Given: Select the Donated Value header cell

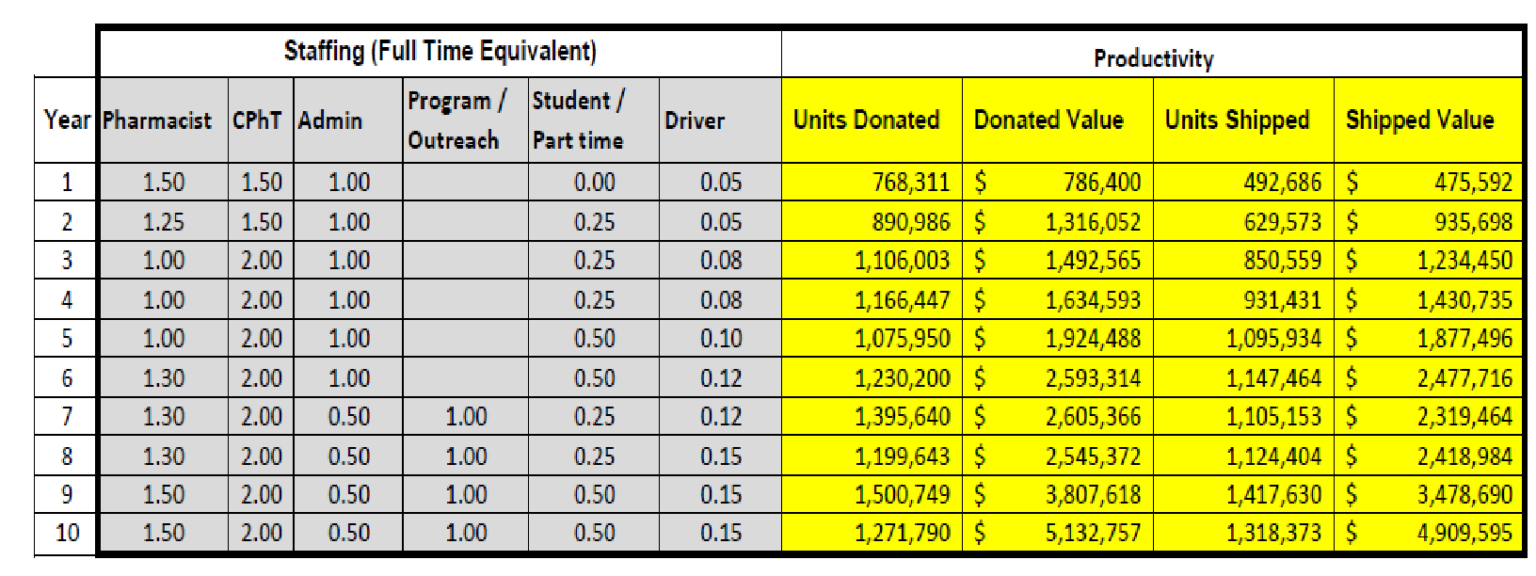Looking at the screenshot, I should coord(1049,121).
